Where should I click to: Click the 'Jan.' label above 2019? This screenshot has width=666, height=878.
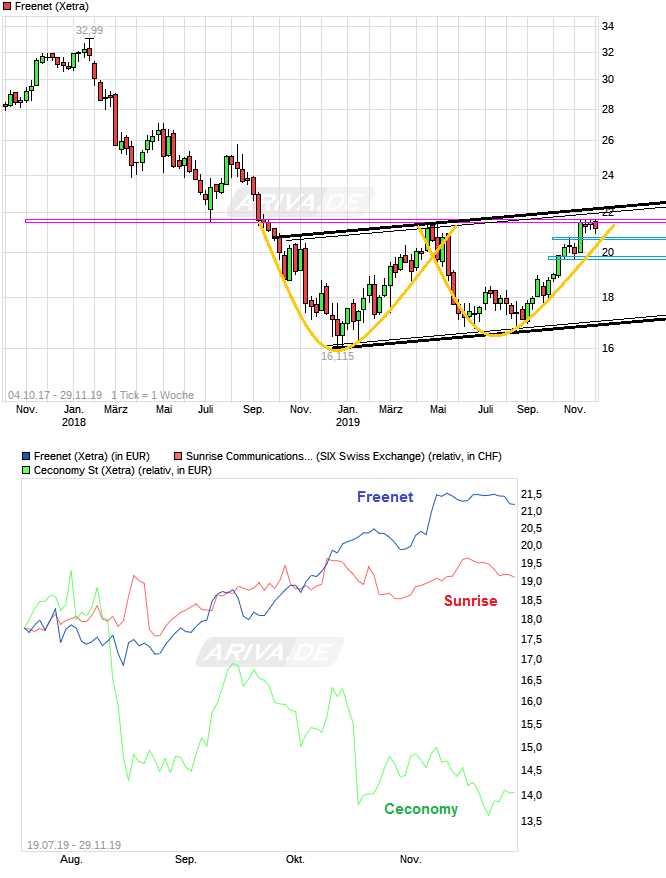347,409
